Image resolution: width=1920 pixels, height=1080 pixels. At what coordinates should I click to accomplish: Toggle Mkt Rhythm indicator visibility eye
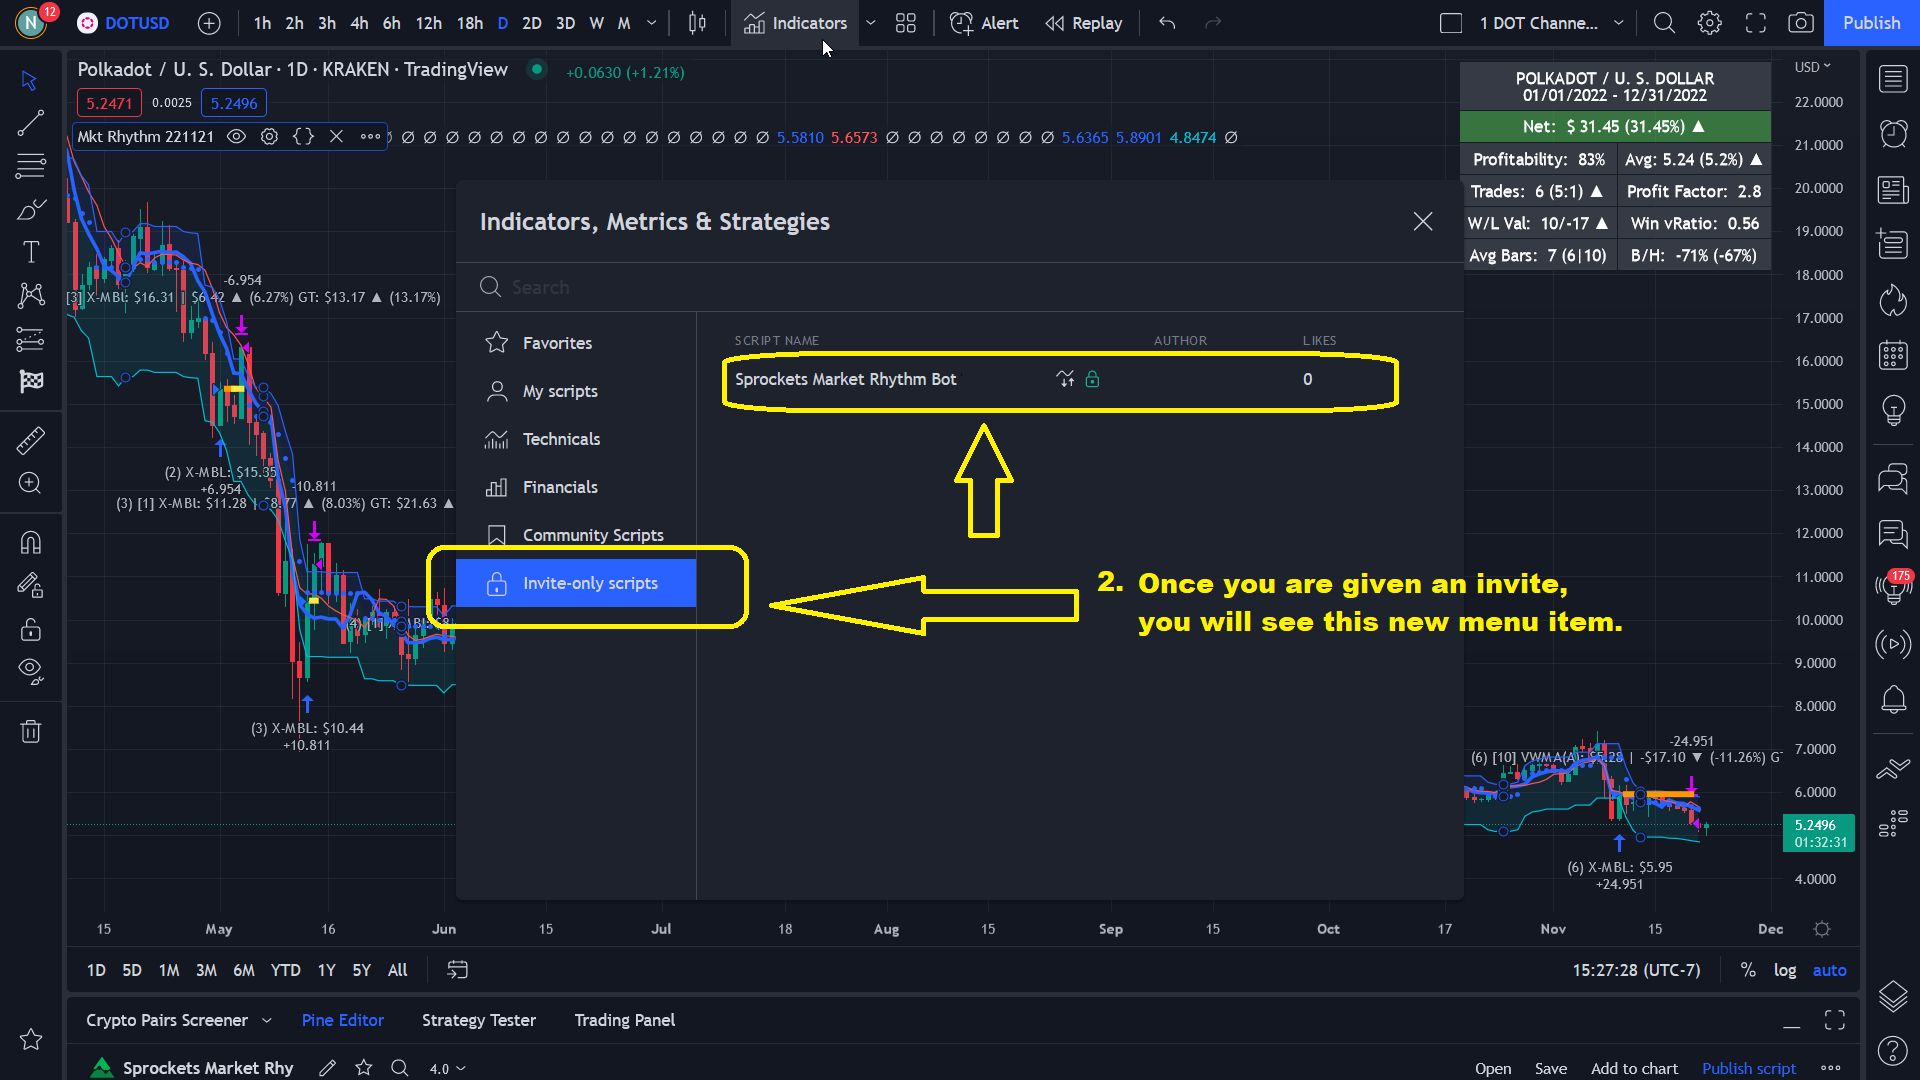236,137
